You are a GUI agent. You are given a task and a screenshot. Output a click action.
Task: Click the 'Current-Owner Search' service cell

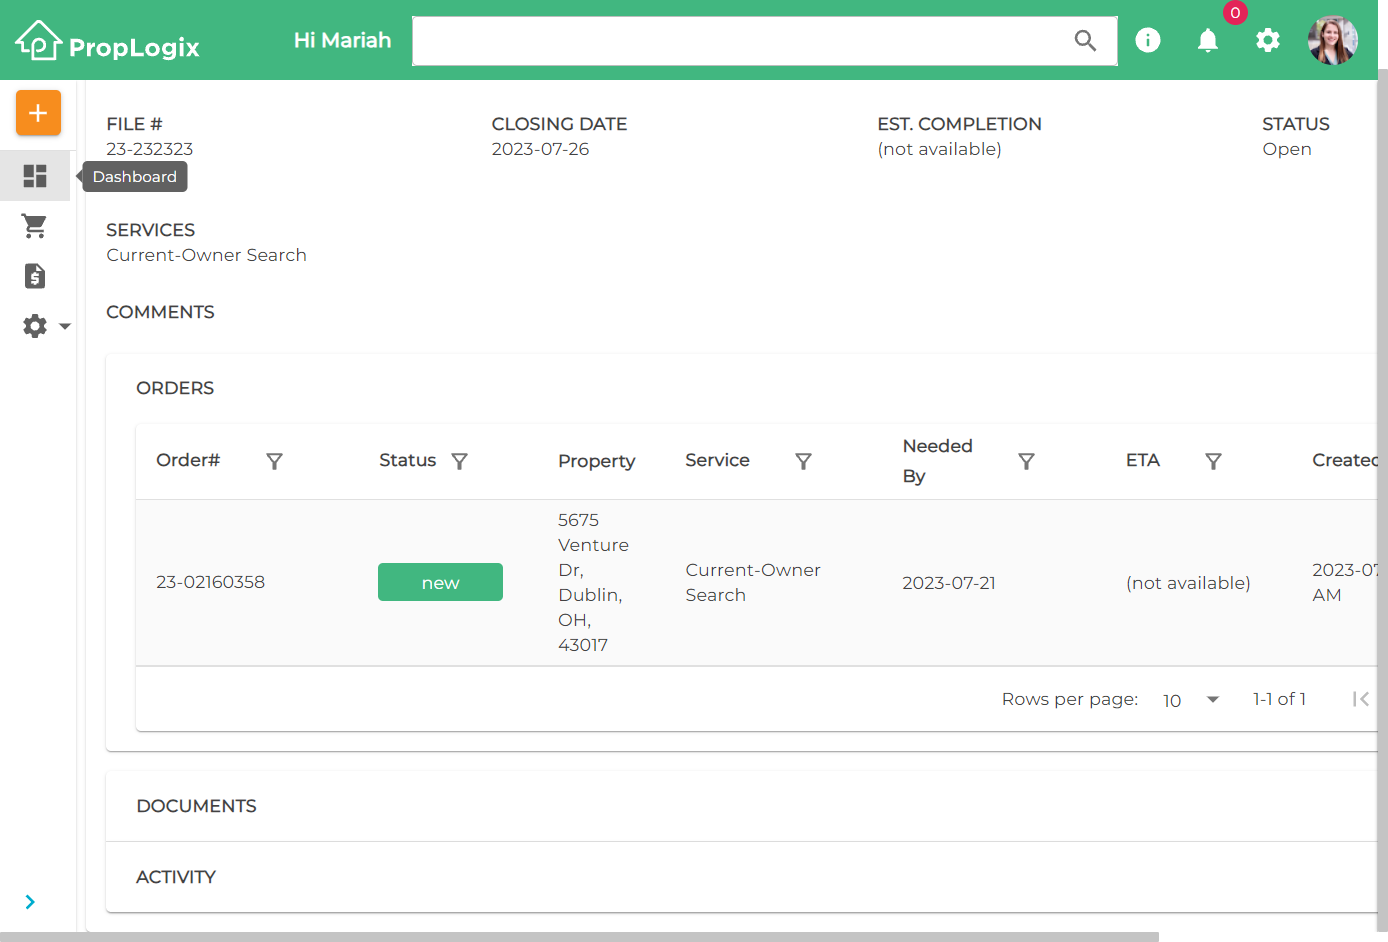pos(753,582)
